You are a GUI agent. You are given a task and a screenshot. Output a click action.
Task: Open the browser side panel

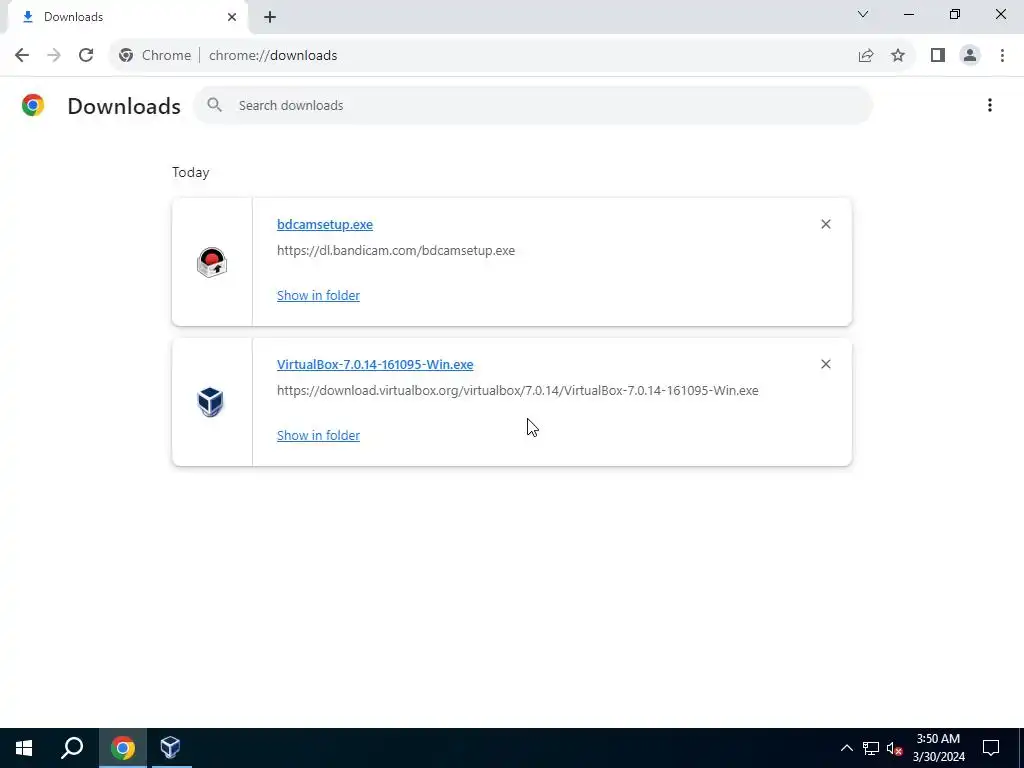pyautogui.click(x=938, y=56)
